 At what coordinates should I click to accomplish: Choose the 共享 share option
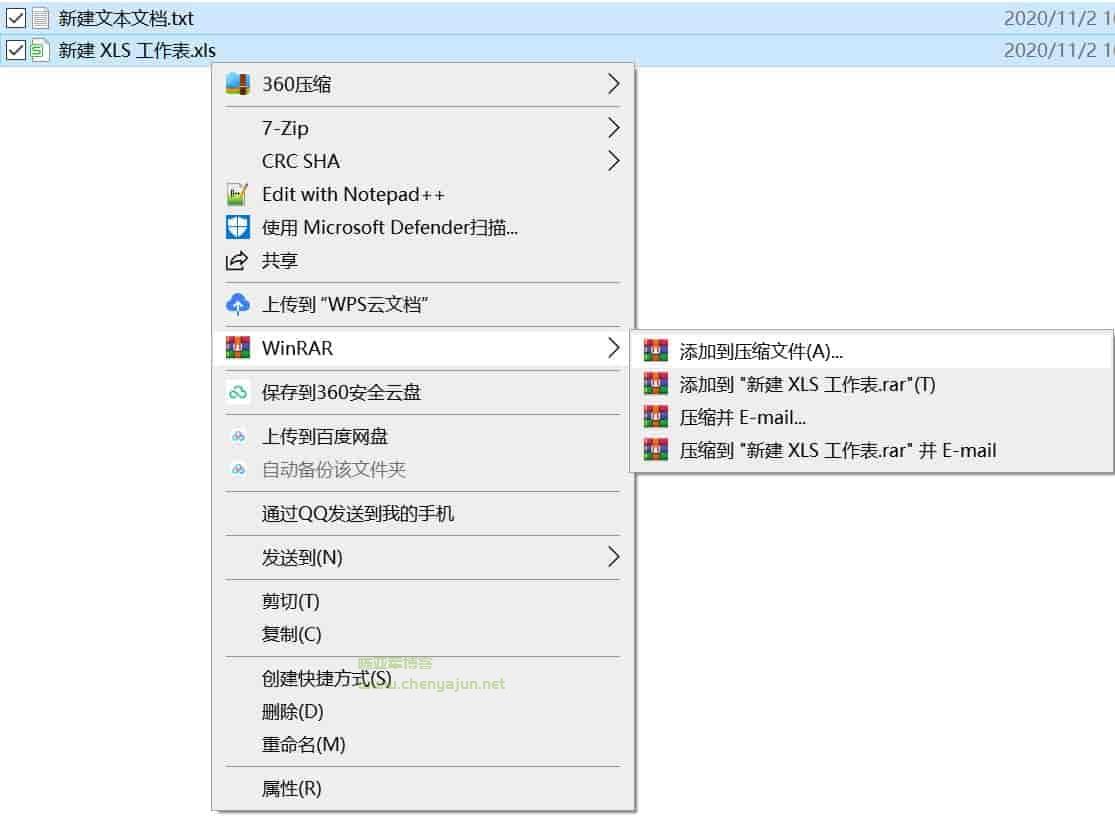pyautogui.click(x=422, y=261)
